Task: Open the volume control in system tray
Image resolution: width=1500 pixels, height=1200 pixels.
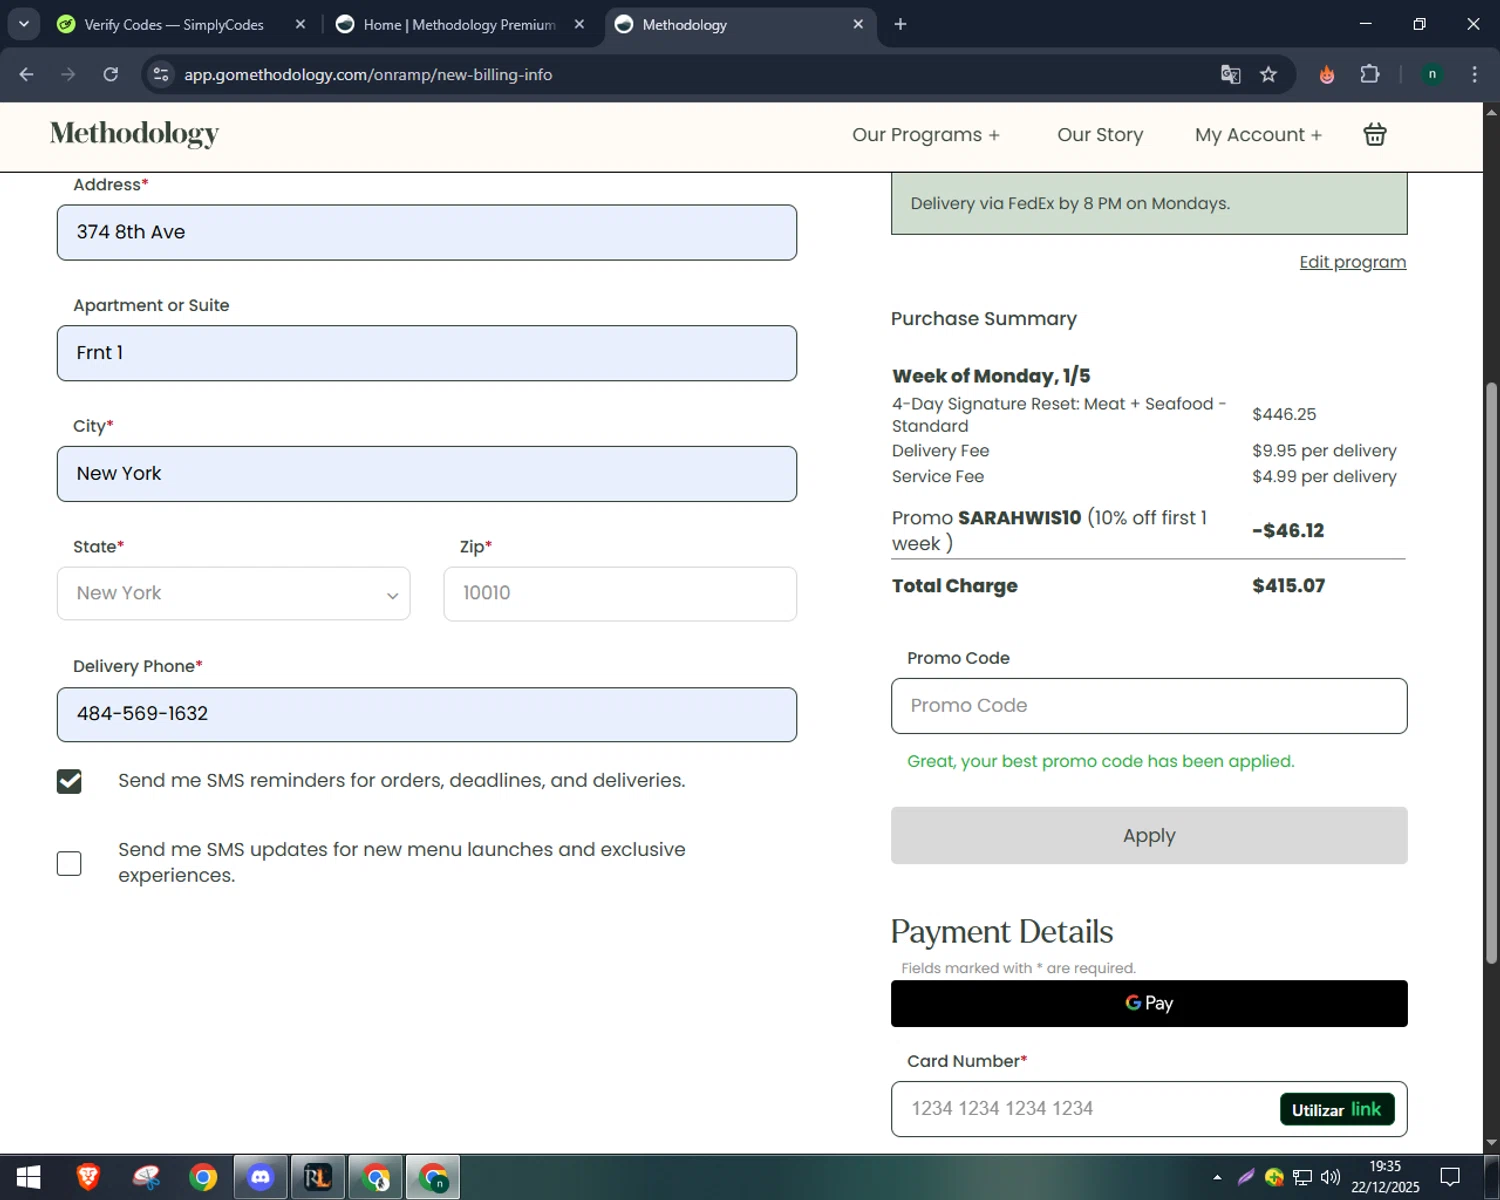Action: (x=1330, y=1177)
